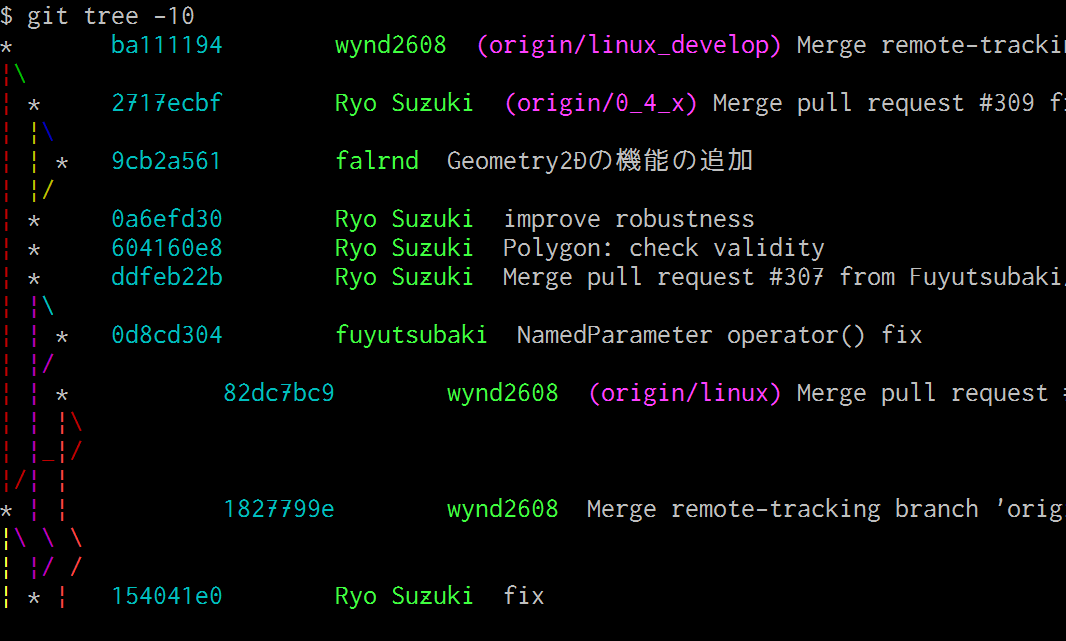Select the commit hash 0a6efd30

point(166,219)
